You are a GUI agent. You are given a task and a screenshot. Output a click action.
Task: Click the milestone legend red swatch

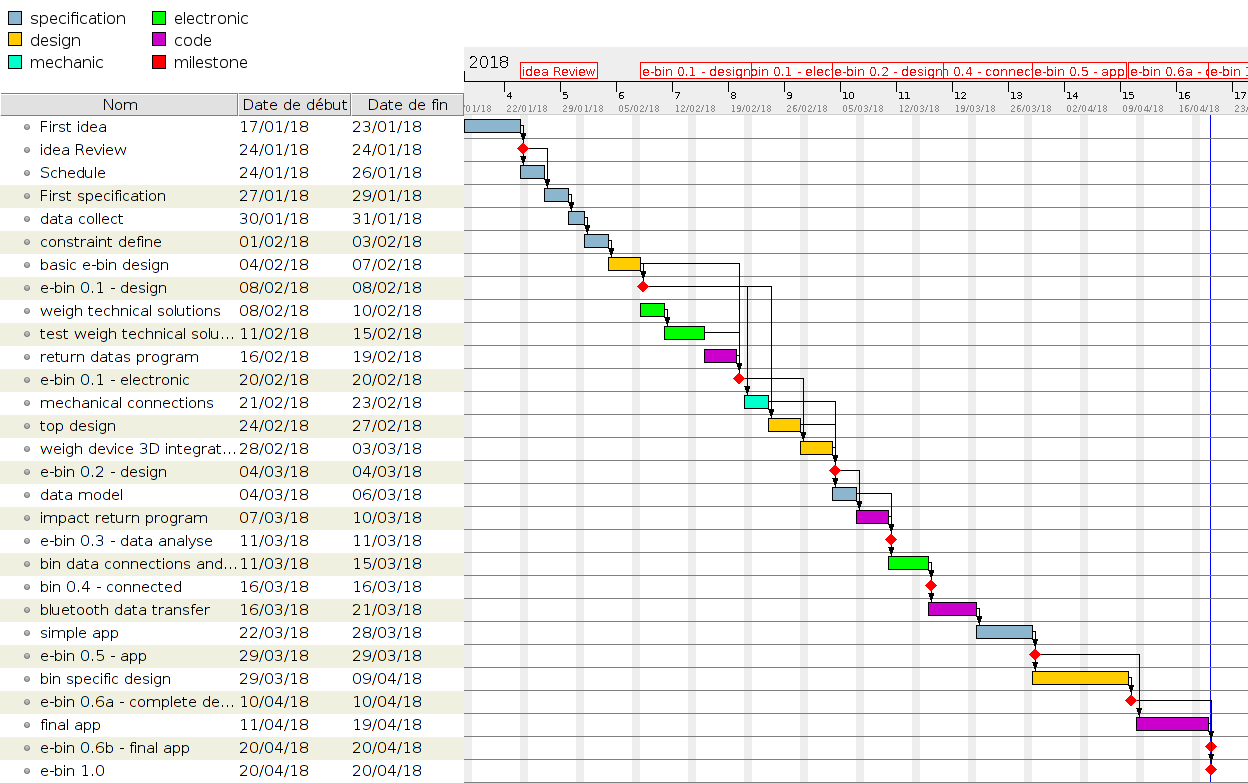159,62
